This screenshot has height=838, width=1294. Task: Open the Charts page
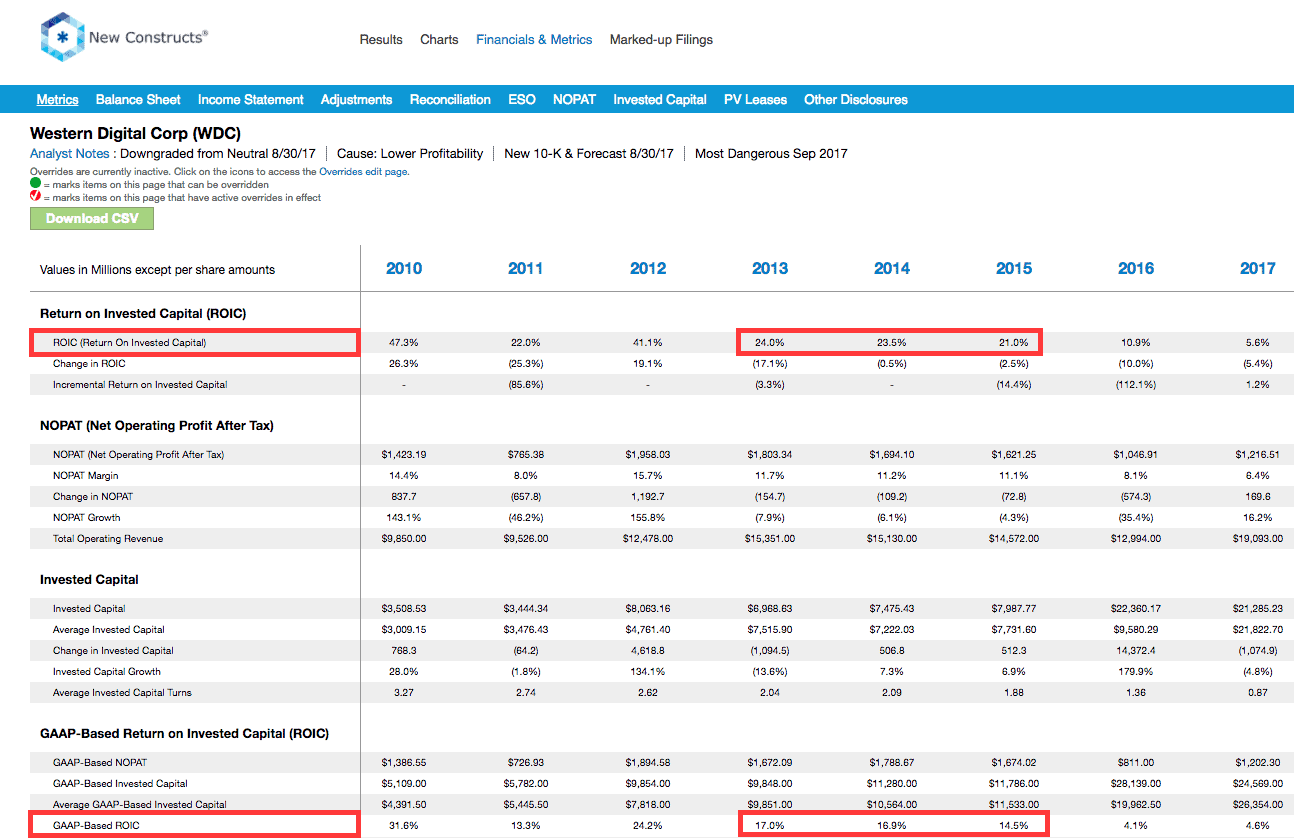pos(439,40)
